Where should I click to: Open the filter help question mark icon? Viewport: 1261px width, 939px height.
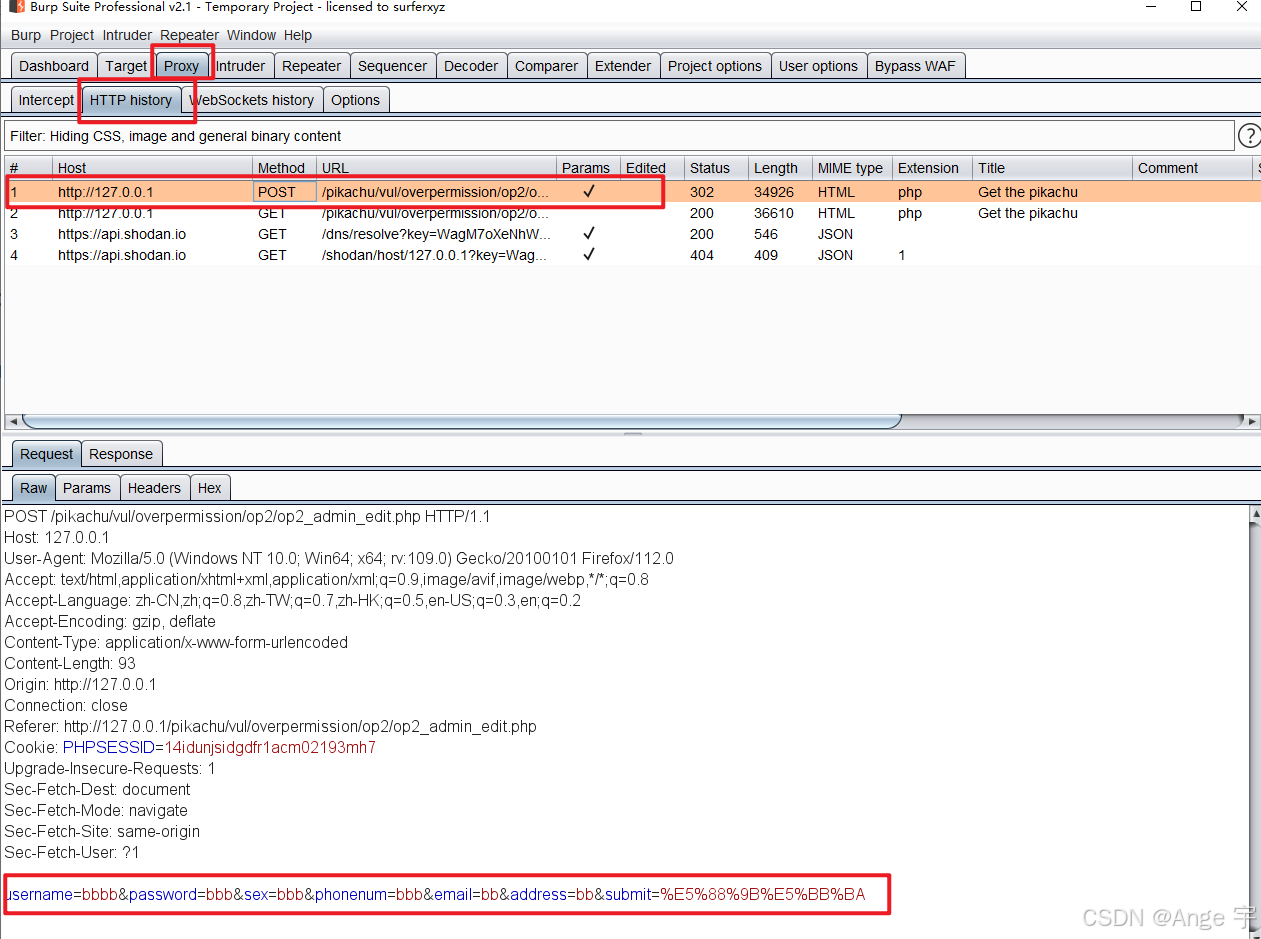pyautogui.click(x=1249, y=136)
